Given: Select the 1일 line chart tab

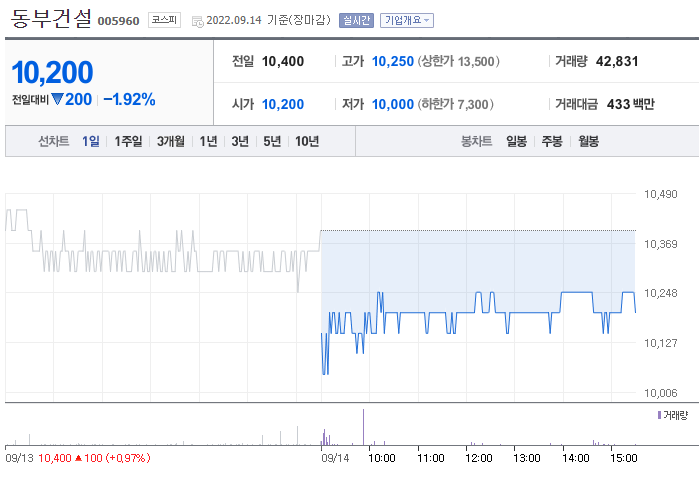Looking at the screenshot, I should tap(91, 141).
